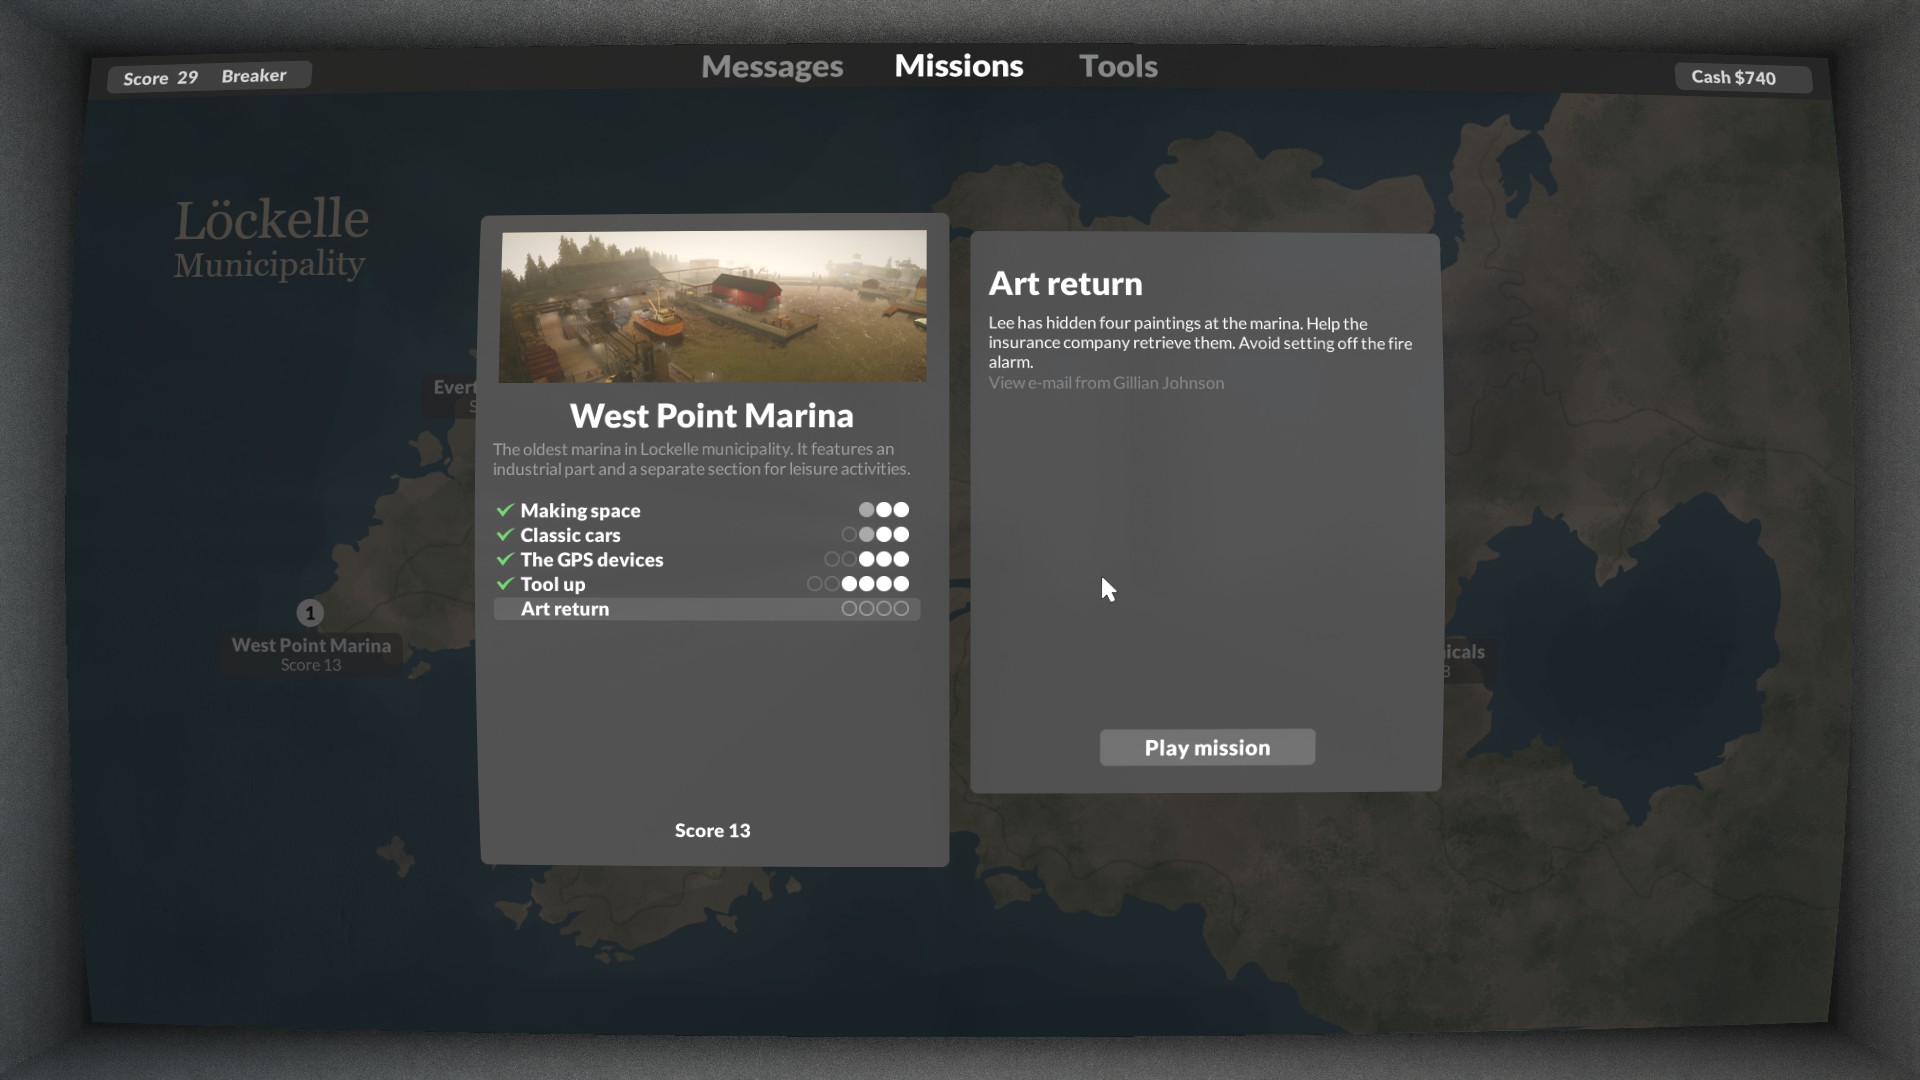Viewport: 1920px width, 1080px height.
Task: Select the Classic cars mission
Action: click(570, 535)
